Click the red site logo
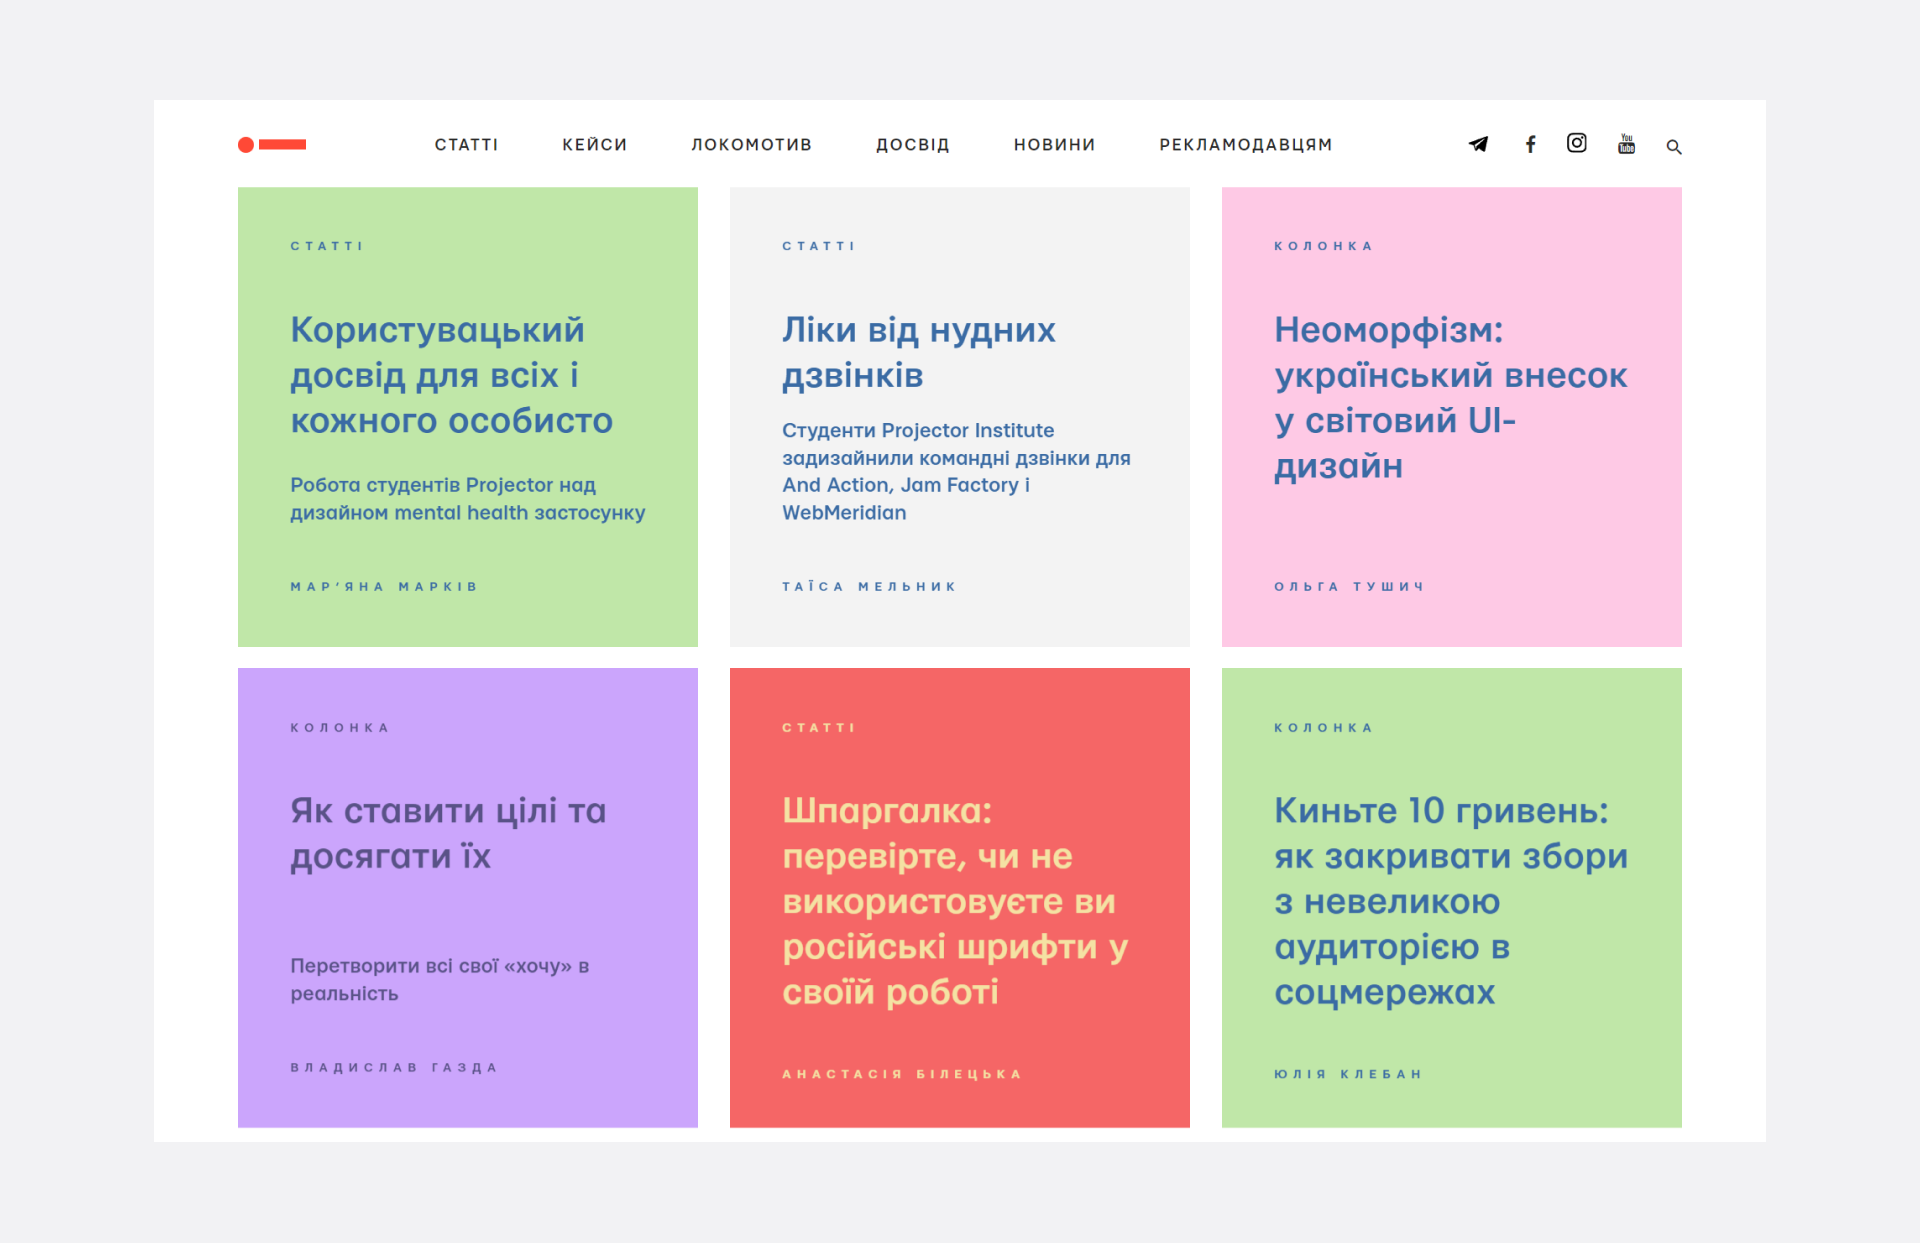This screenshot has height=1243, width=1920. 272,144
